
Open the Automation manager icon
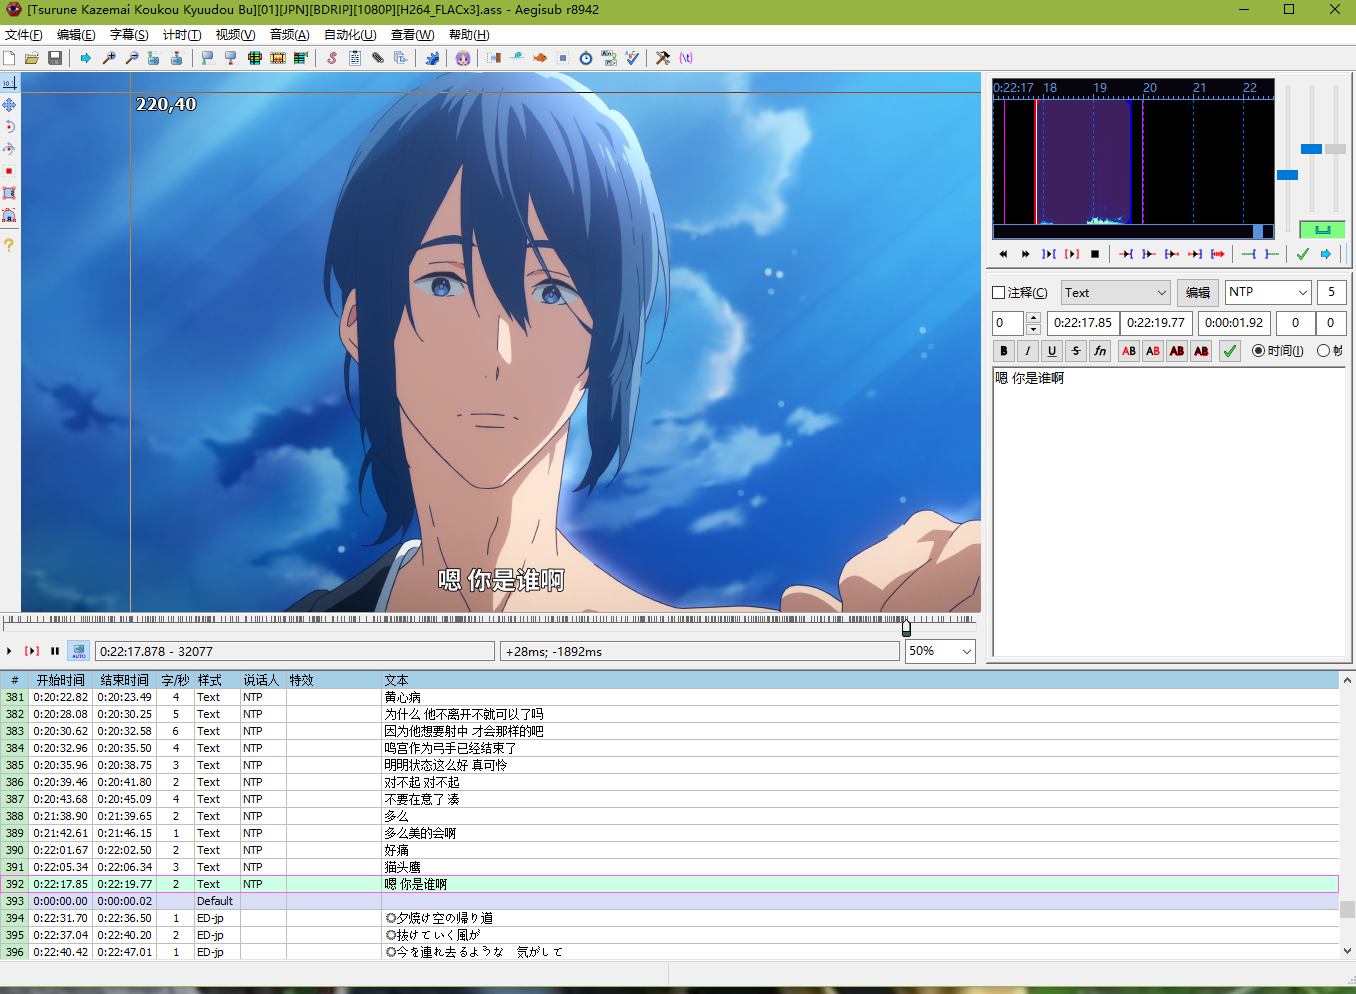point(432,58)
